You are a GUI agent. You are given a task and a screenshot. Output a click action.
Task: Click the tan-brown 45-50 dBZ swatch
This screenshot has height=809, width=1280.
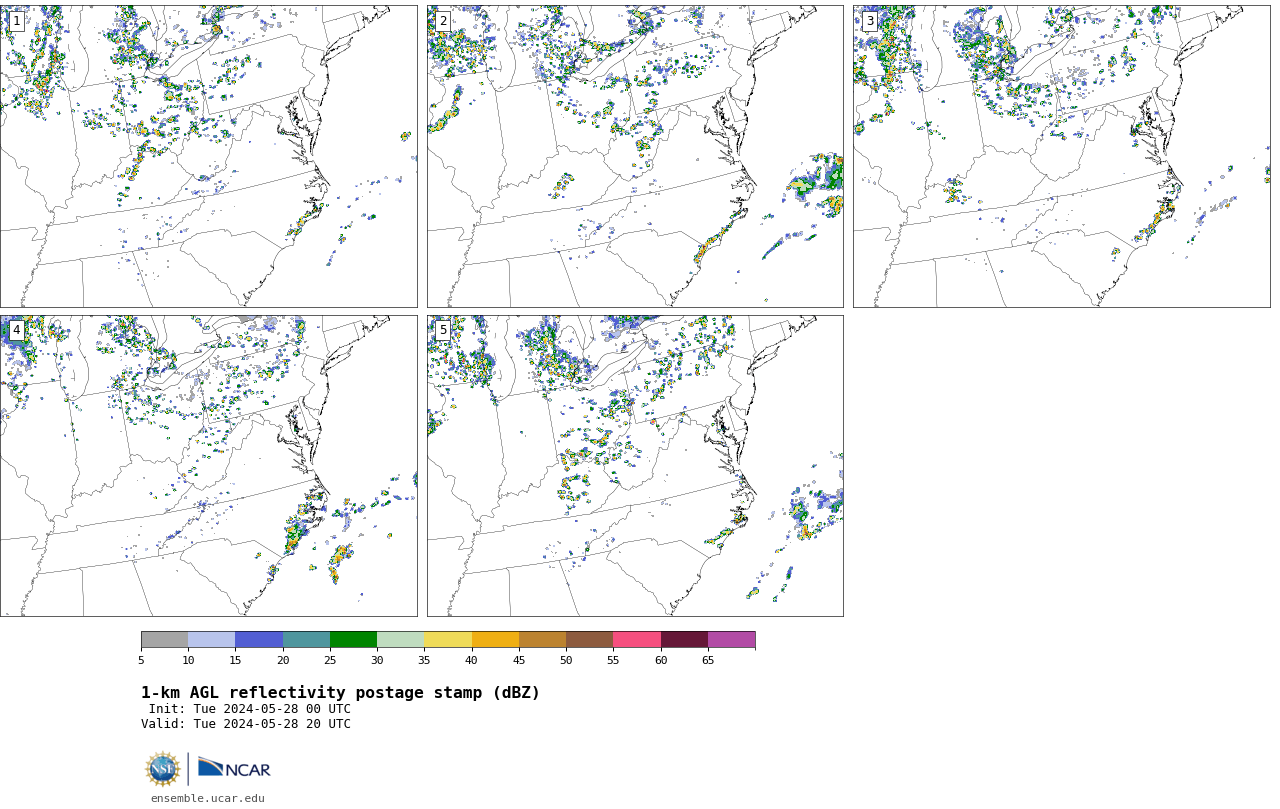pos(542,640)
